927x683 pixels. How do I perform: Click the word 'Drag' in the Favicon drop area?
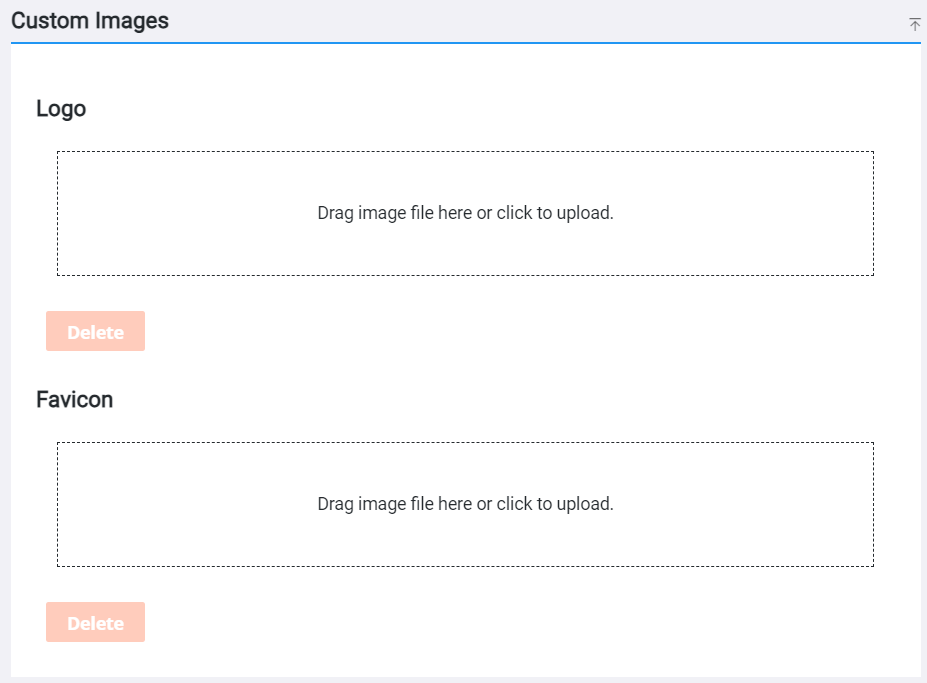point(335,504)
